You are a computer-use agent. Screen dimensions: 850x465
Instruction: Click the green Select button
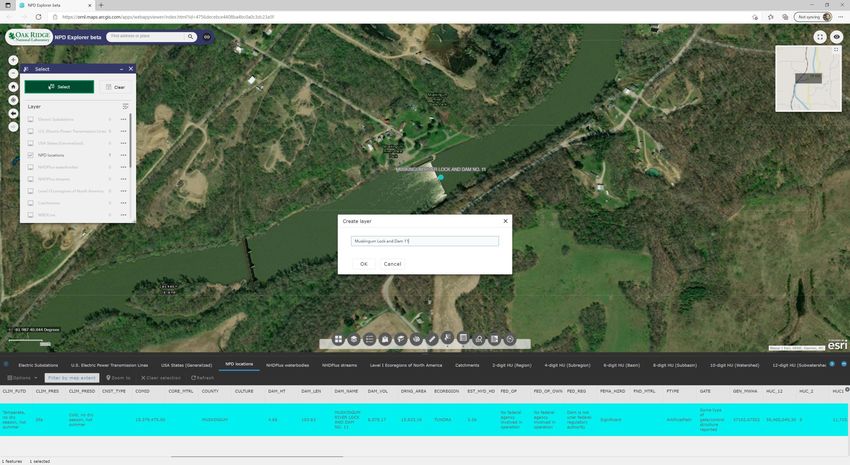click(59, 87)
